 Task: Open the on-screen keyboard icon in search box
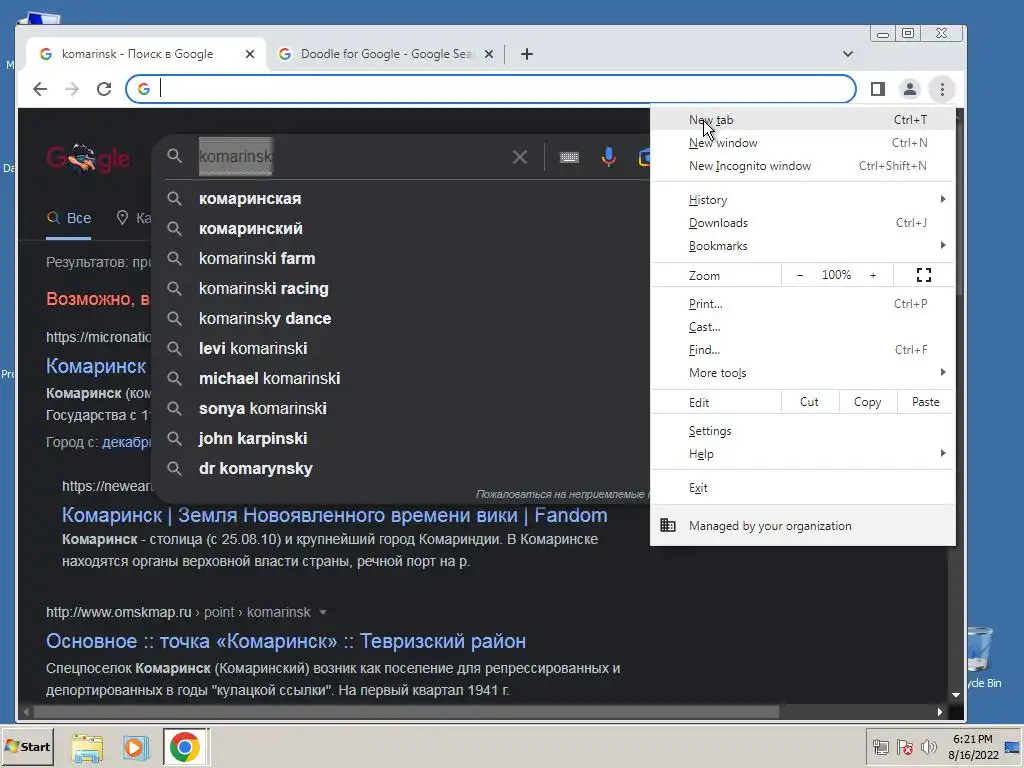tap(569, 157)
